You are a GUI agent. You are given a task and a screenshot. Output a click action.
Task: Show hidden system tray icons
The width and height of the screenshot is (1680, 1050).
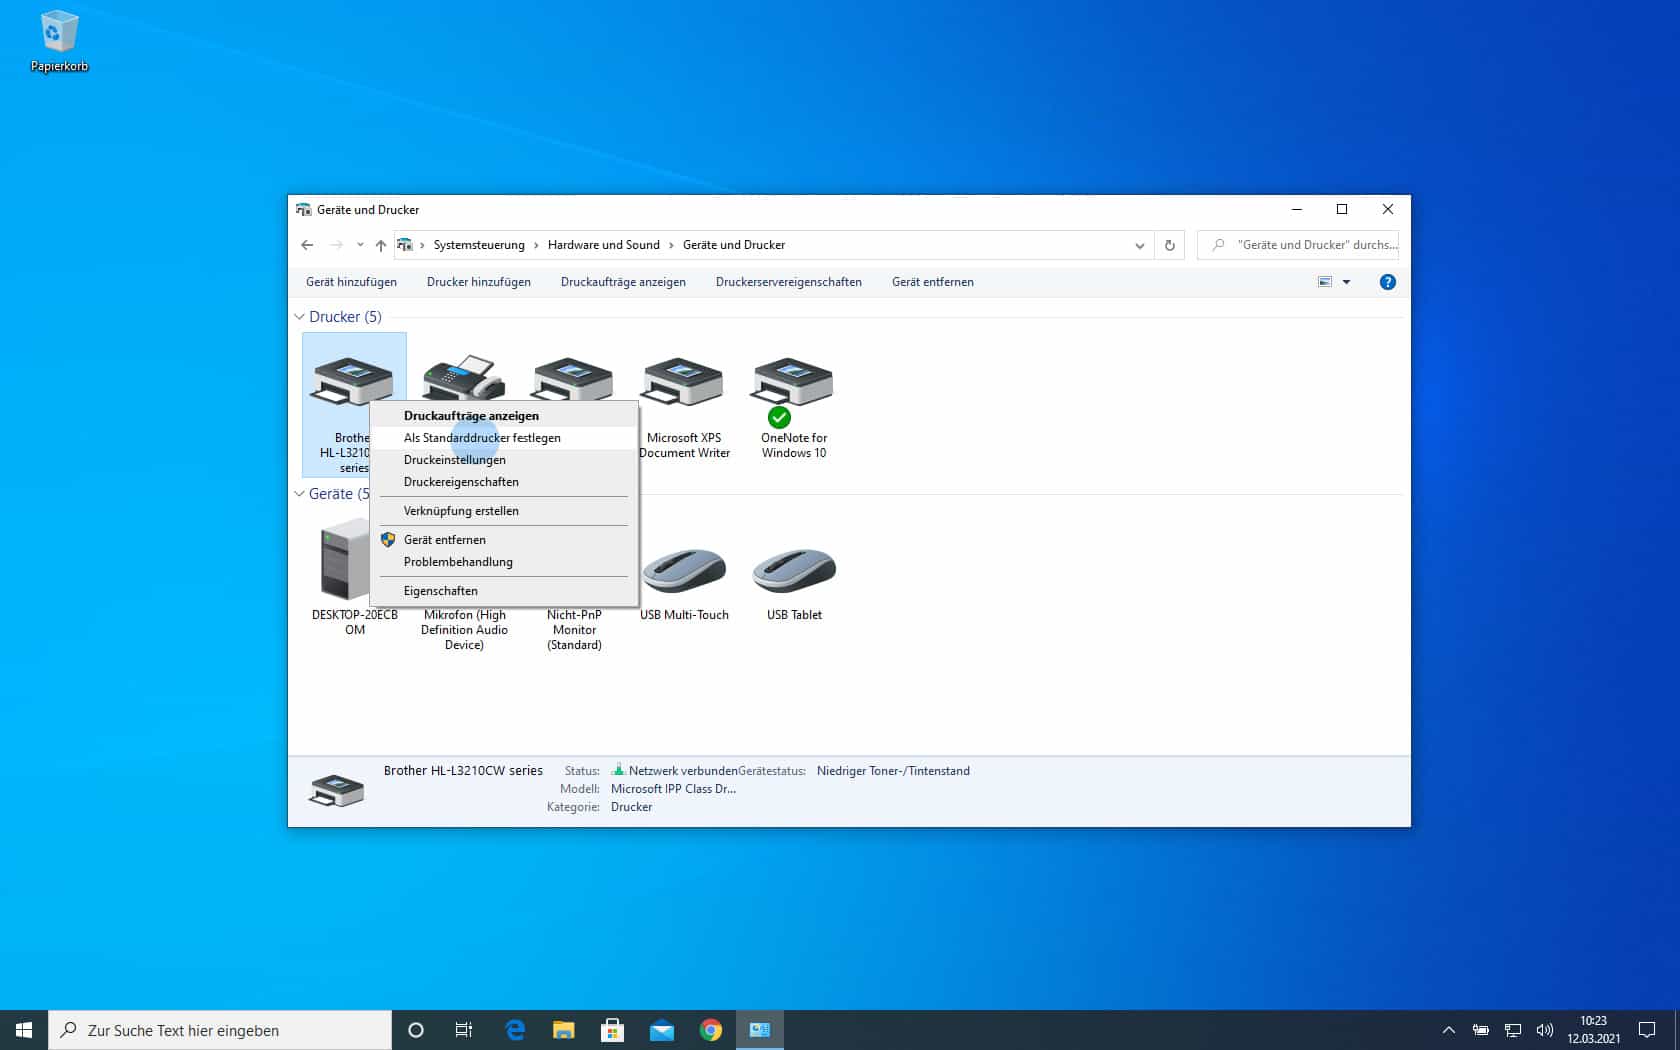(x=1448, y=1030)
